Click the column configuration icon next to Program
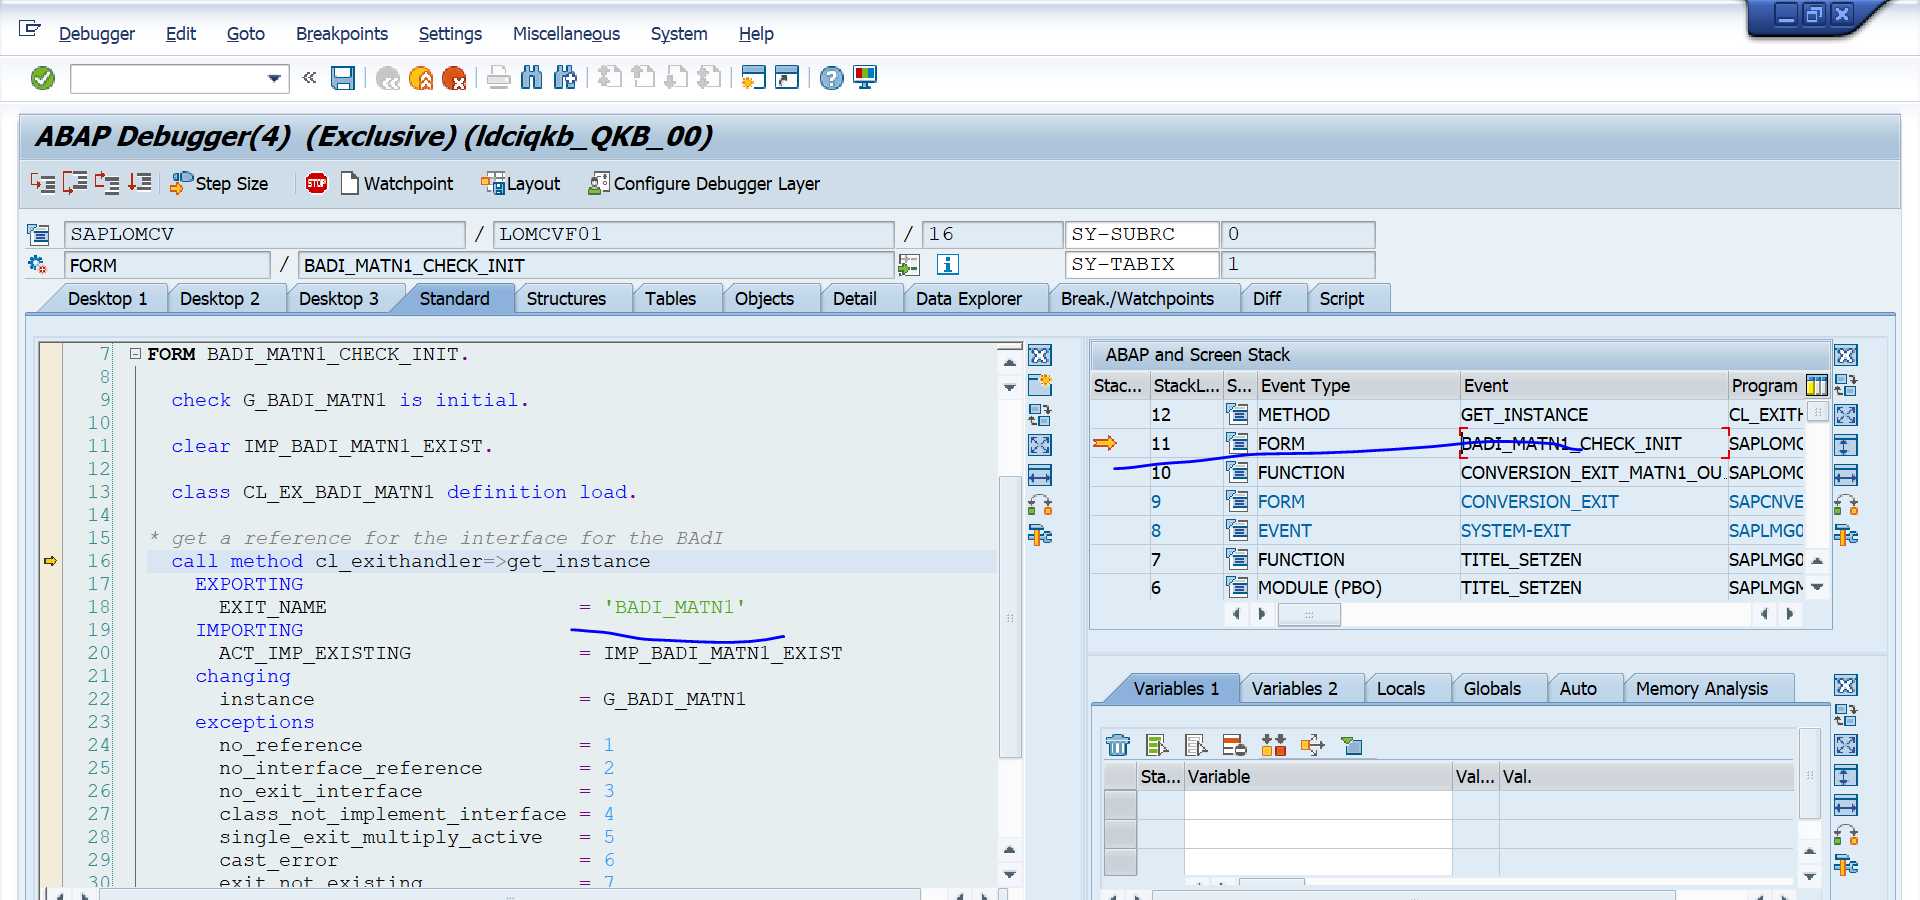 tap(1817, 386)
